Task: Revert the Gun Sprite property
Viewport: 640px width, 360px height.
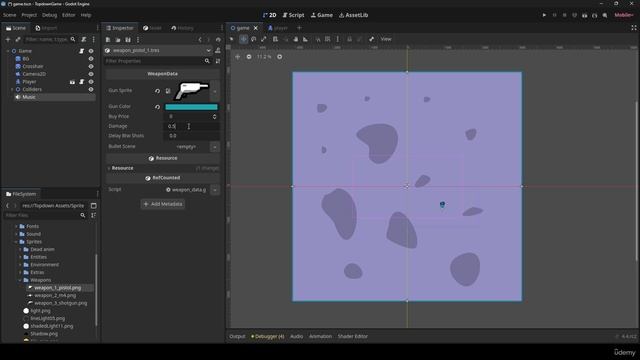Action: point(157,91)
